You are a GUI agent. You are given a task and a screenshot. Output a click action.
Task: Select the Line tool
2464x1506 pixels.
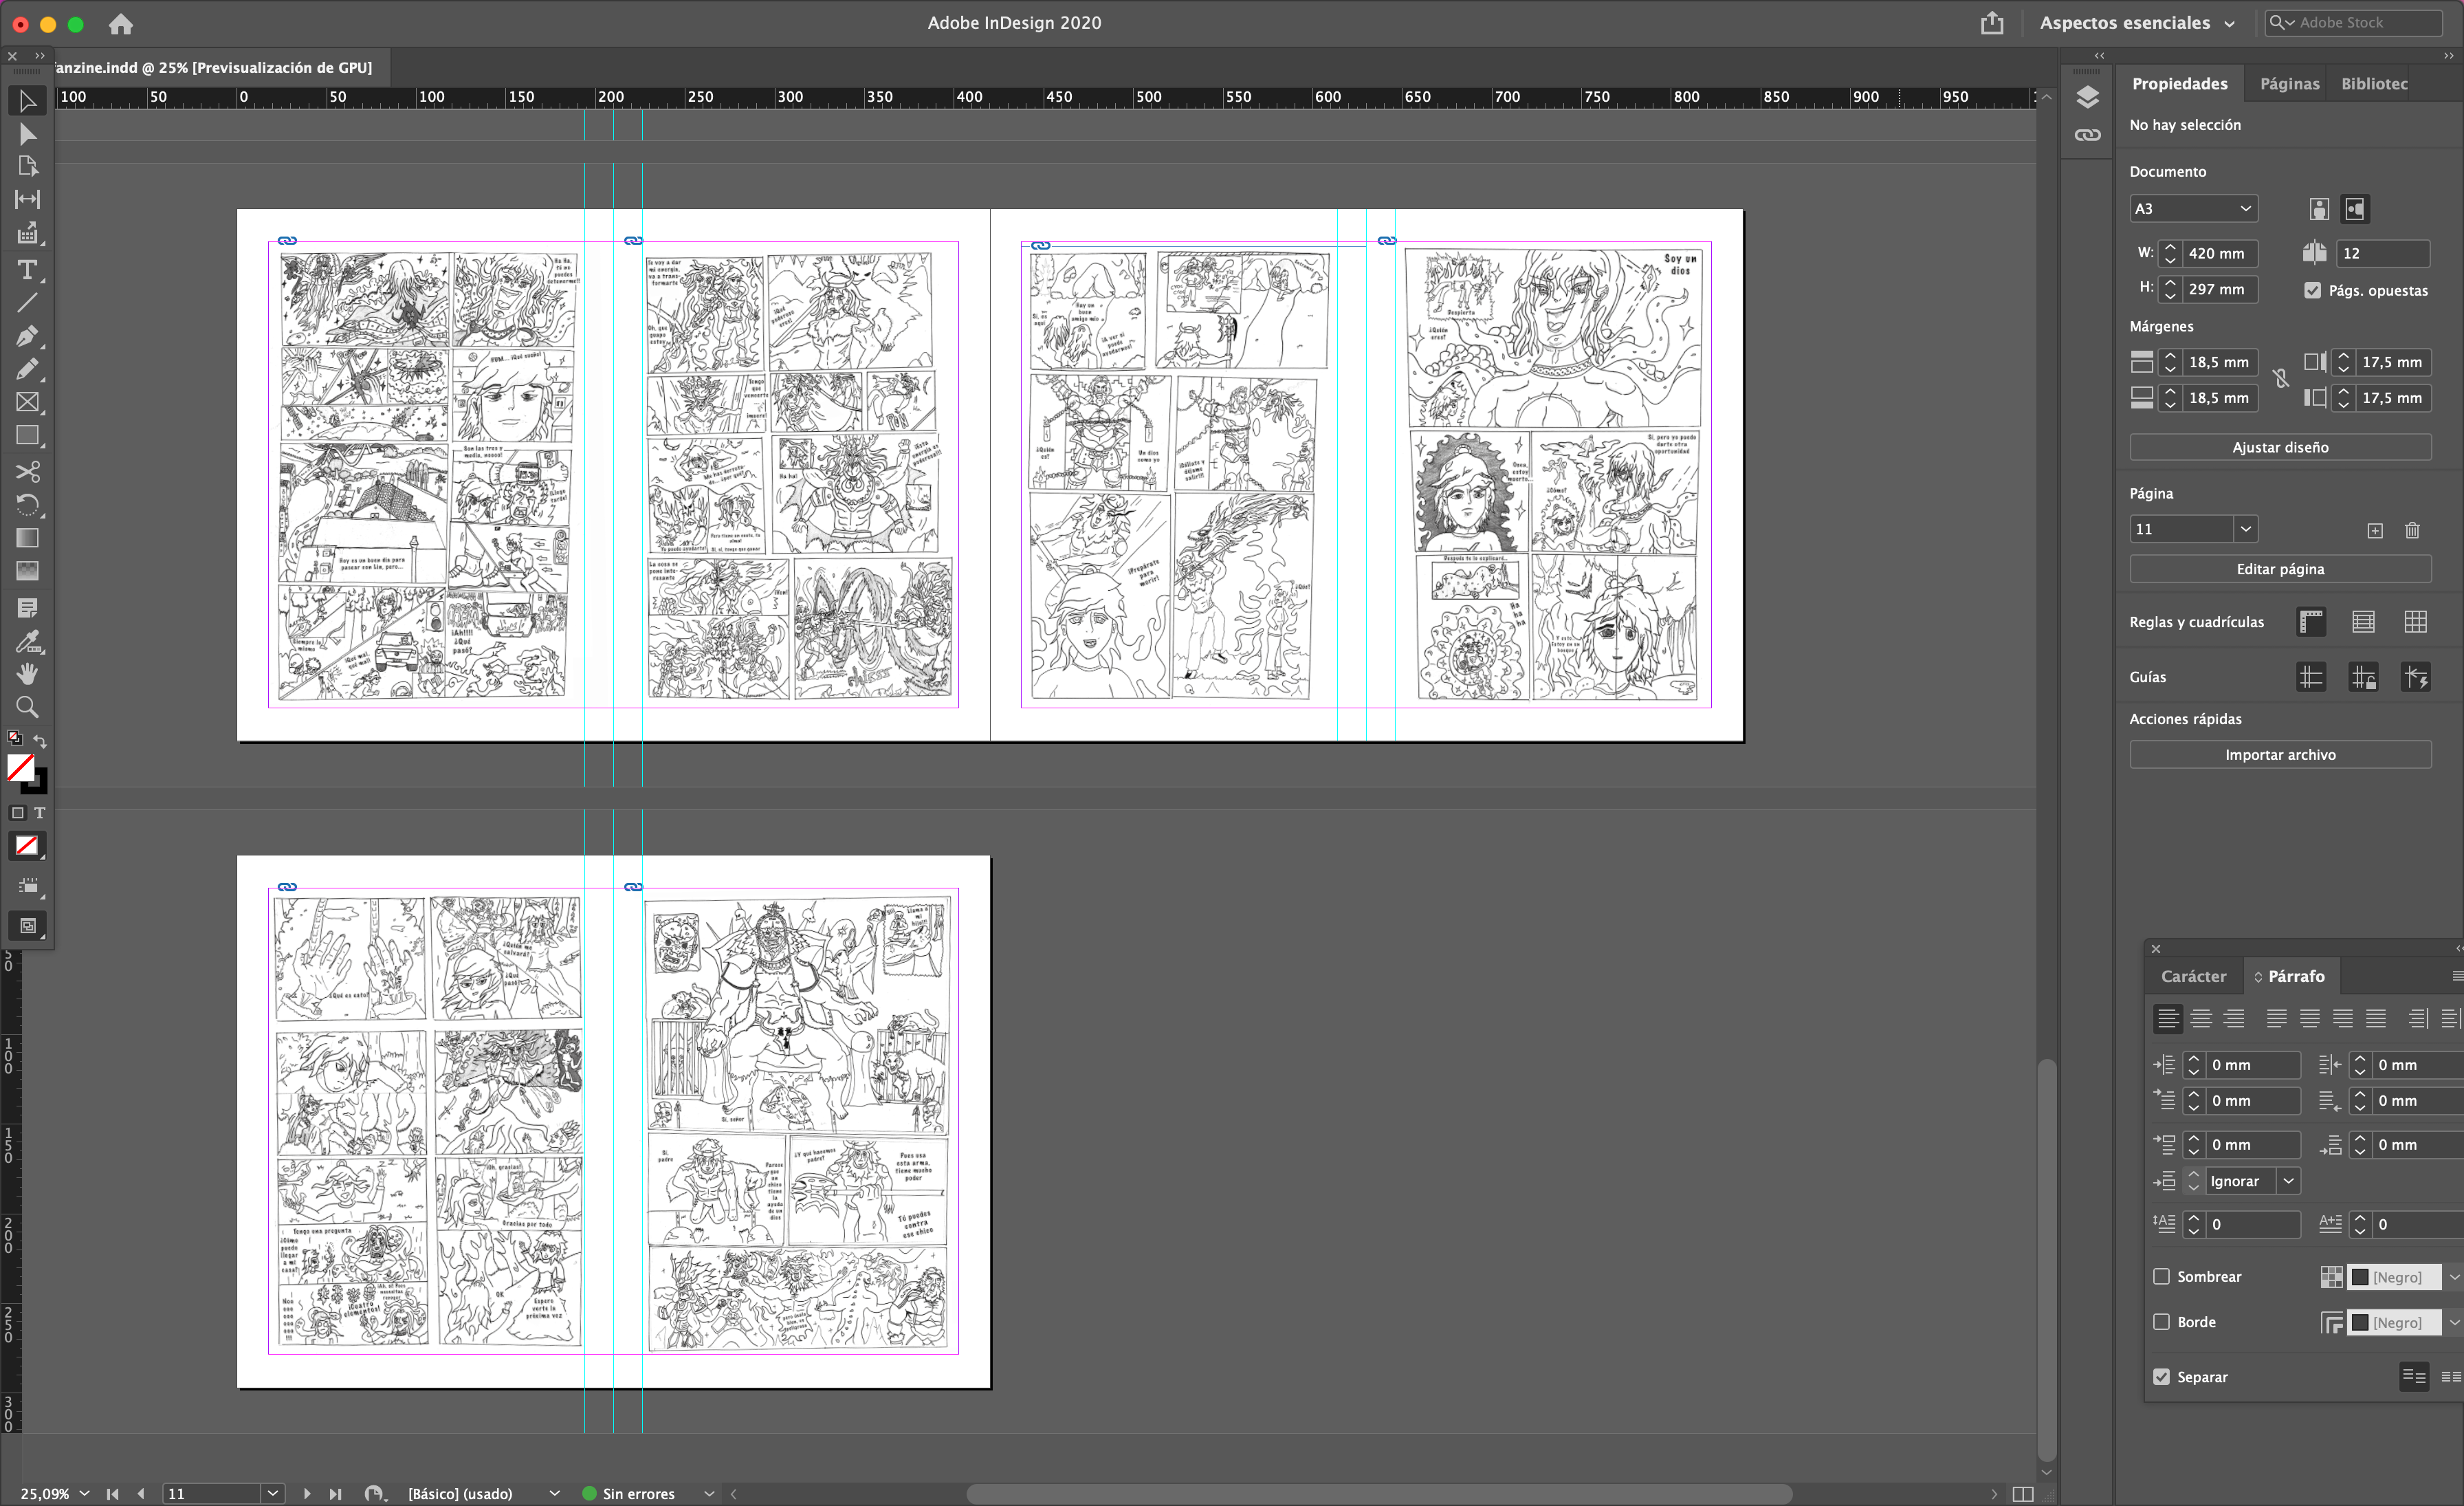coord(27,302)
